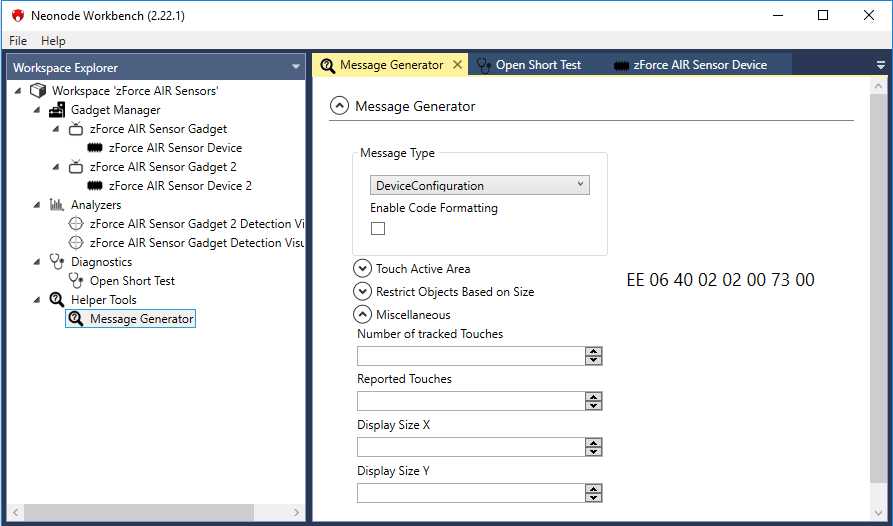Click the Workspace cube icon
The width and height of the screenshot is (893, 526).
click(38, 91)
